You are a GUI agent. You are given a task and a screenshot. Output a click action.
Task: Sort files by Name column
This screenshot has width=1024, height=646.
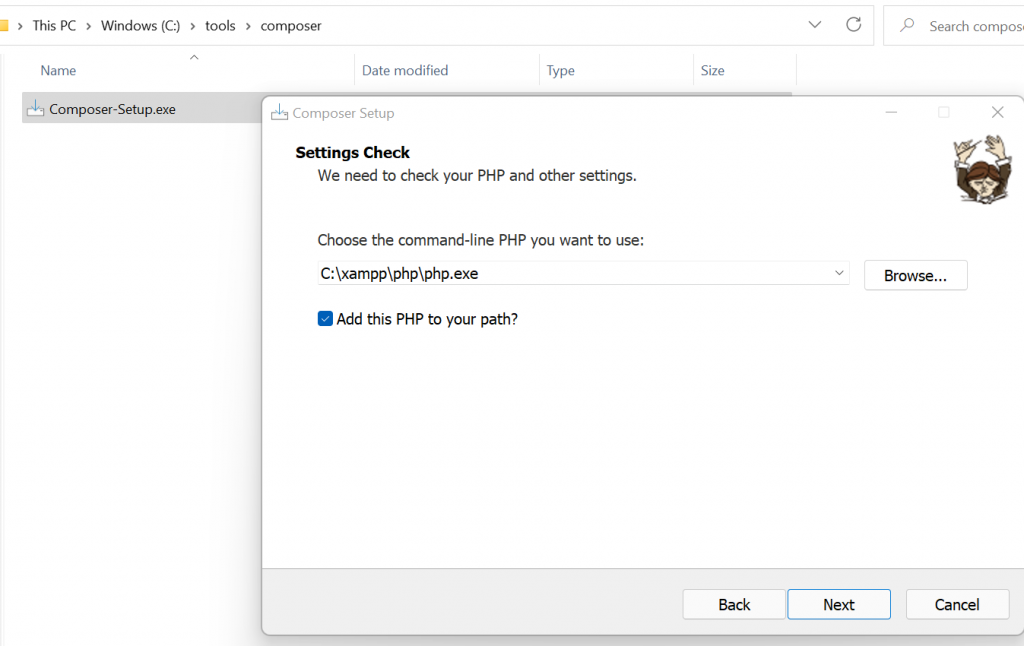58,71
